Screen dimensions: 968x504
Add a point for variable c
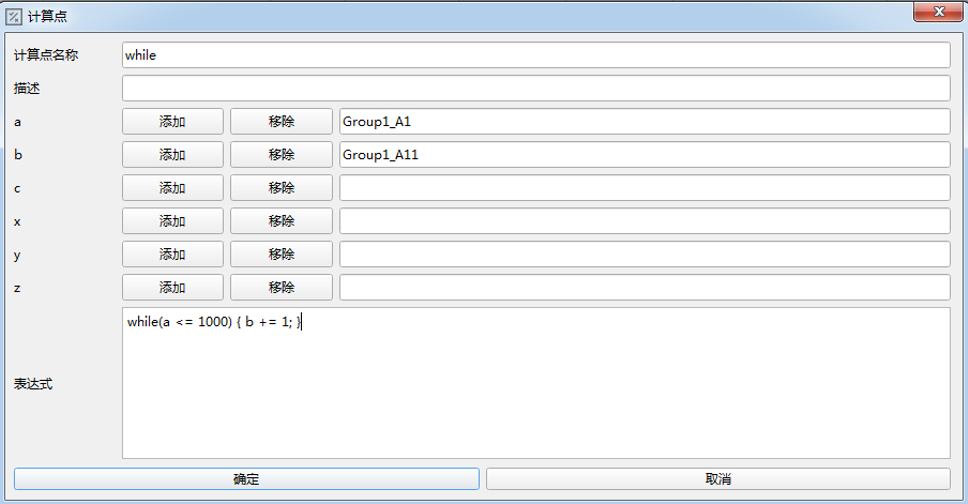click(x=172, y=187)
